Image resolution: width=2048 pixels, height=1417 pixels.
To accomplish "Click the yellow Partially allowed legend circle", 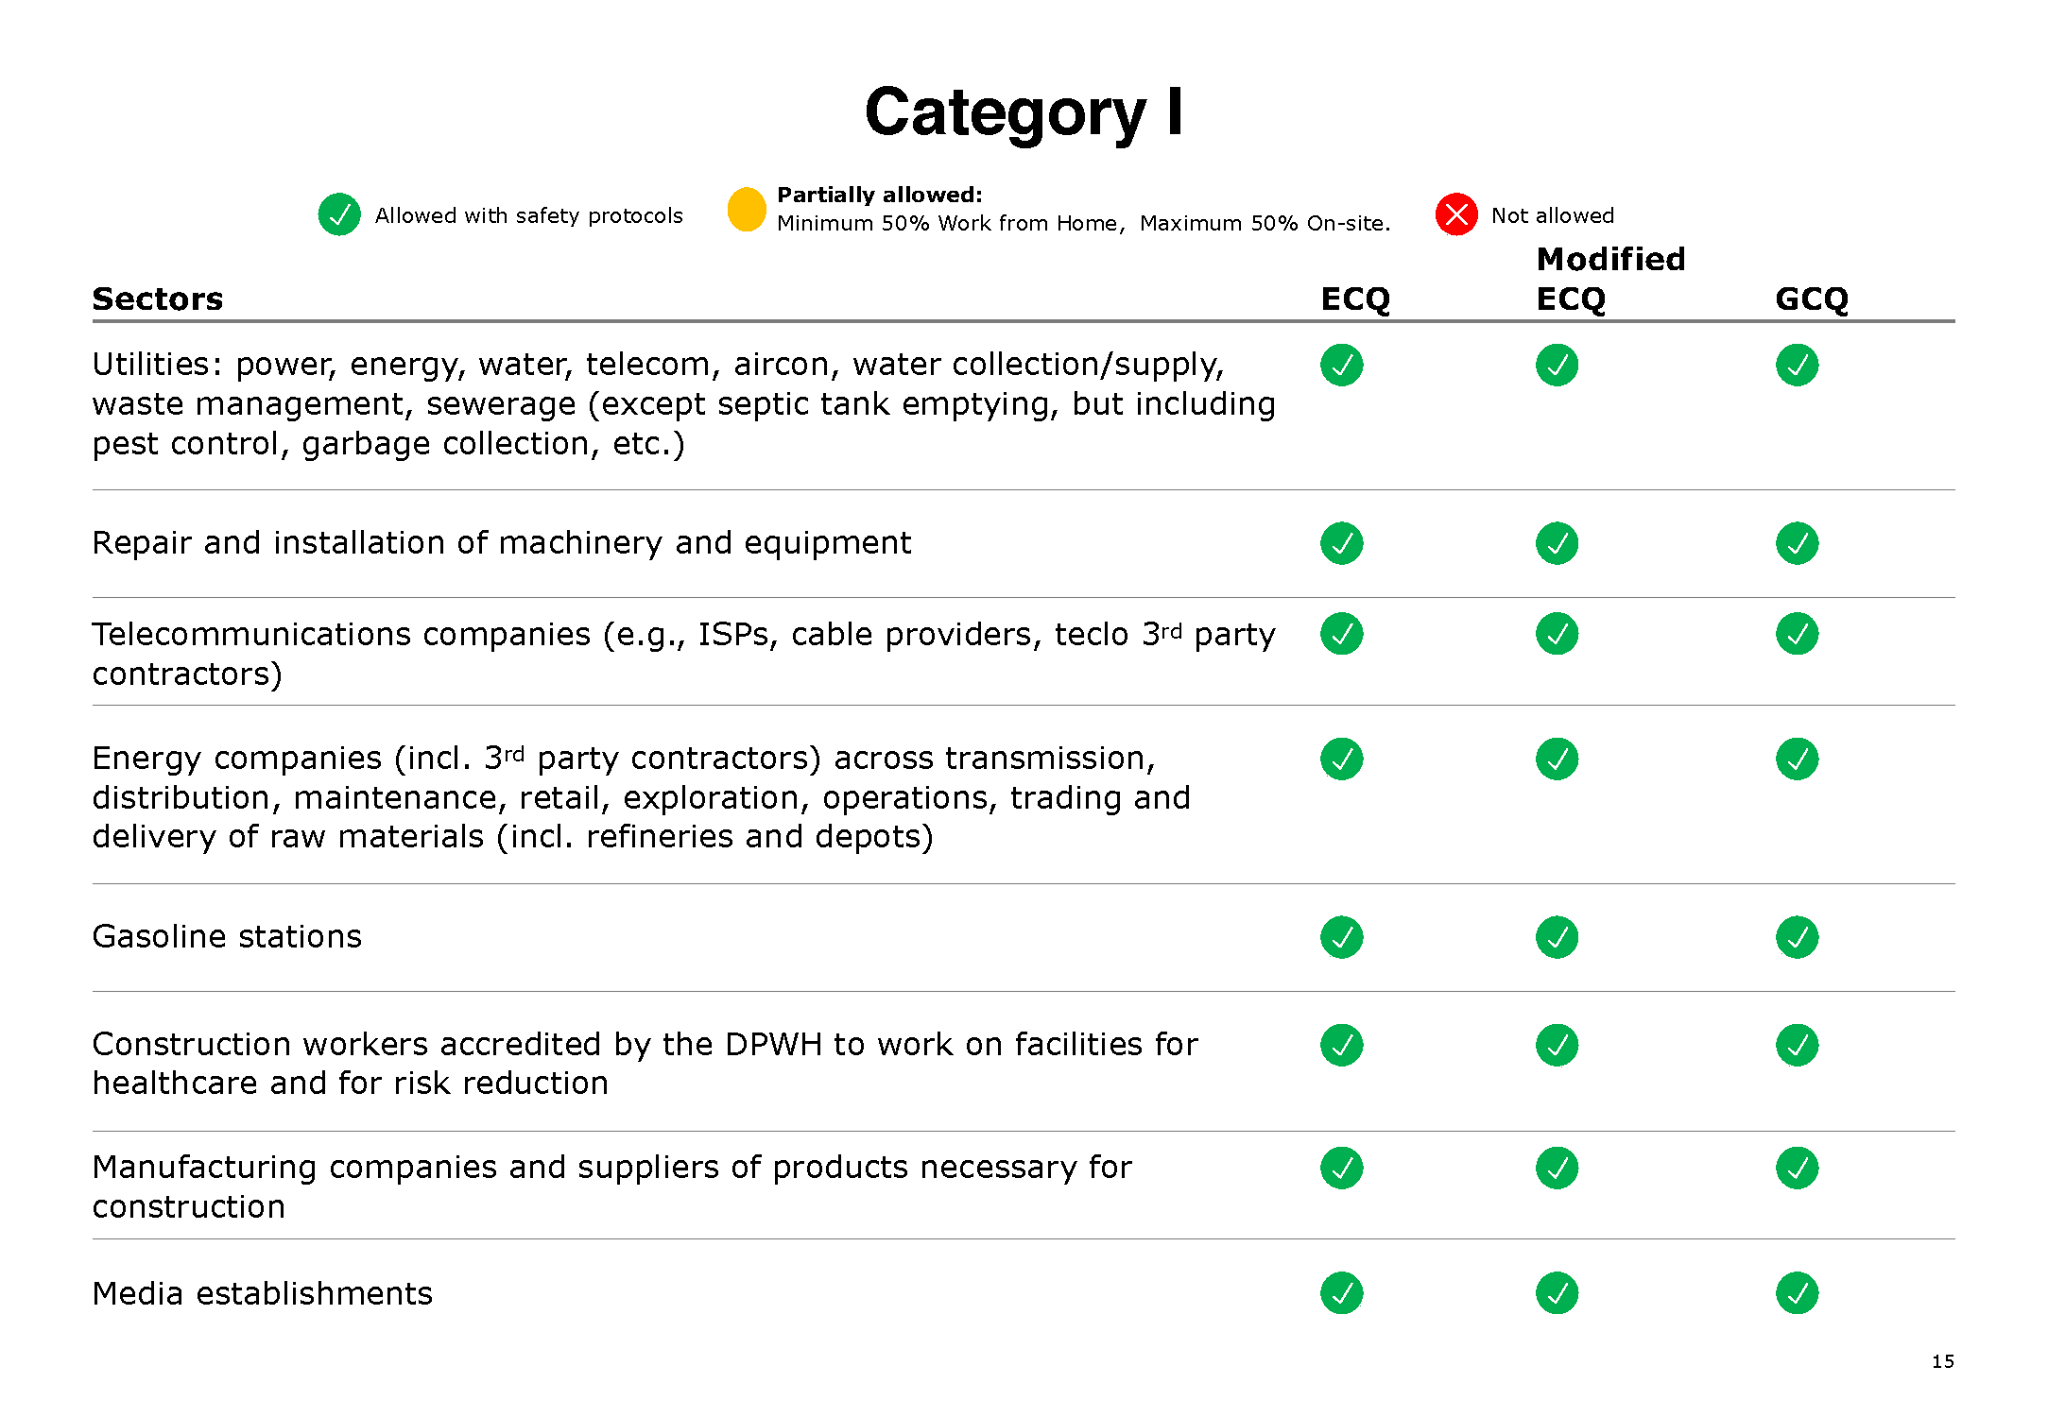I will [x=746, y=209].
